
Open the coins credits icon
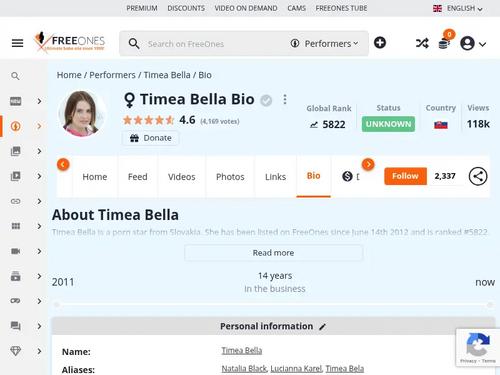444,44
